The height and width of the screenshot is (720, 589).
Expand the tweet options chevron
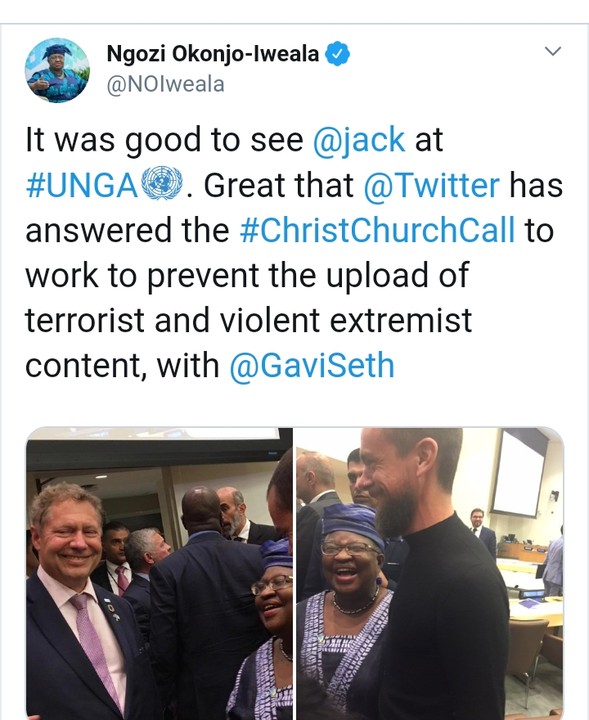tap(553, 51)
